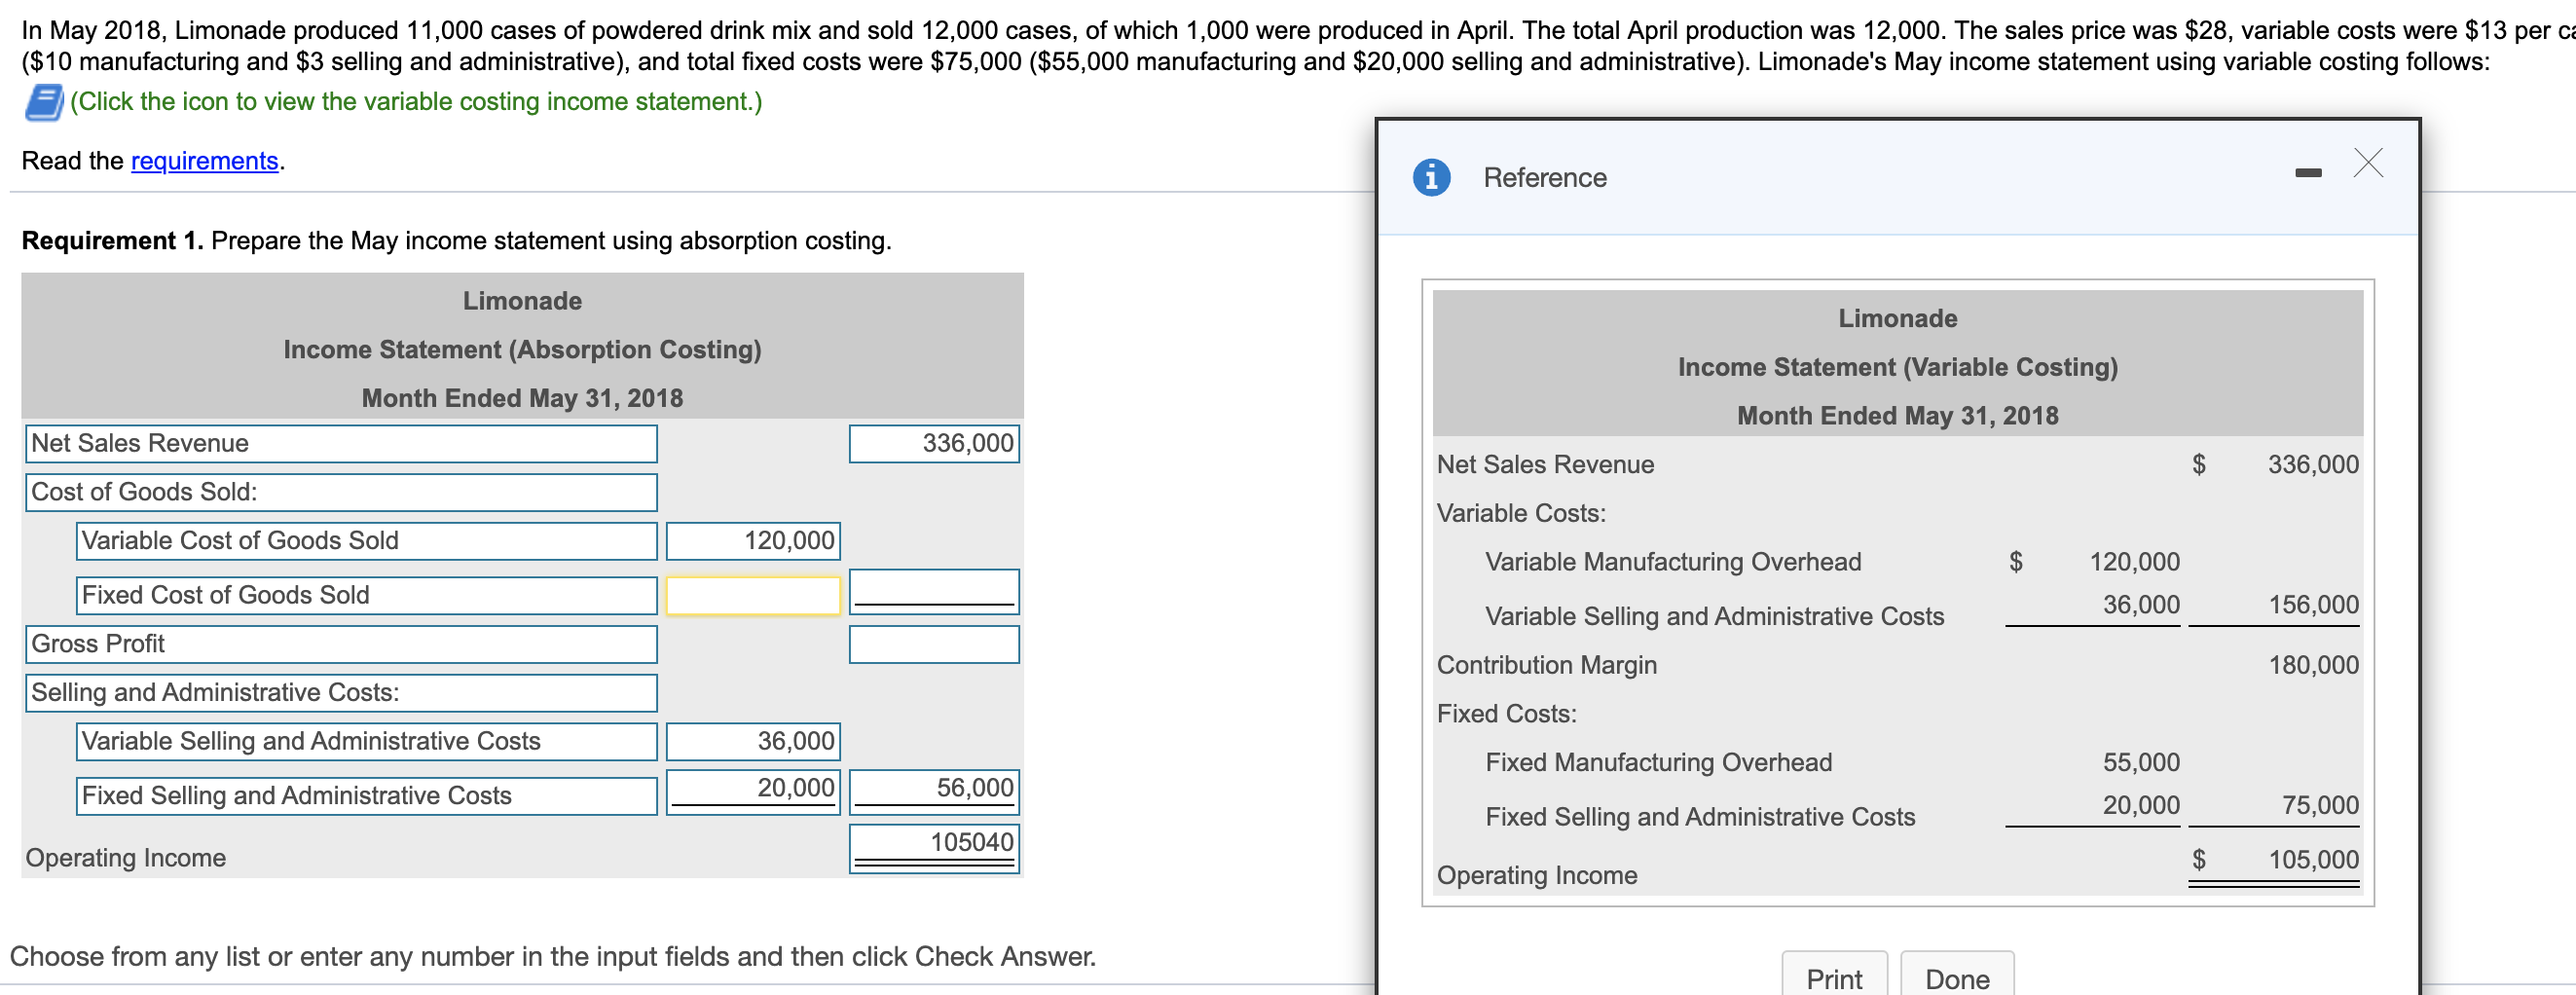The width and height of the screenshot is (2576, 995).
Task: Select the Net Sales Revenue label field
Action: (341, 444)
